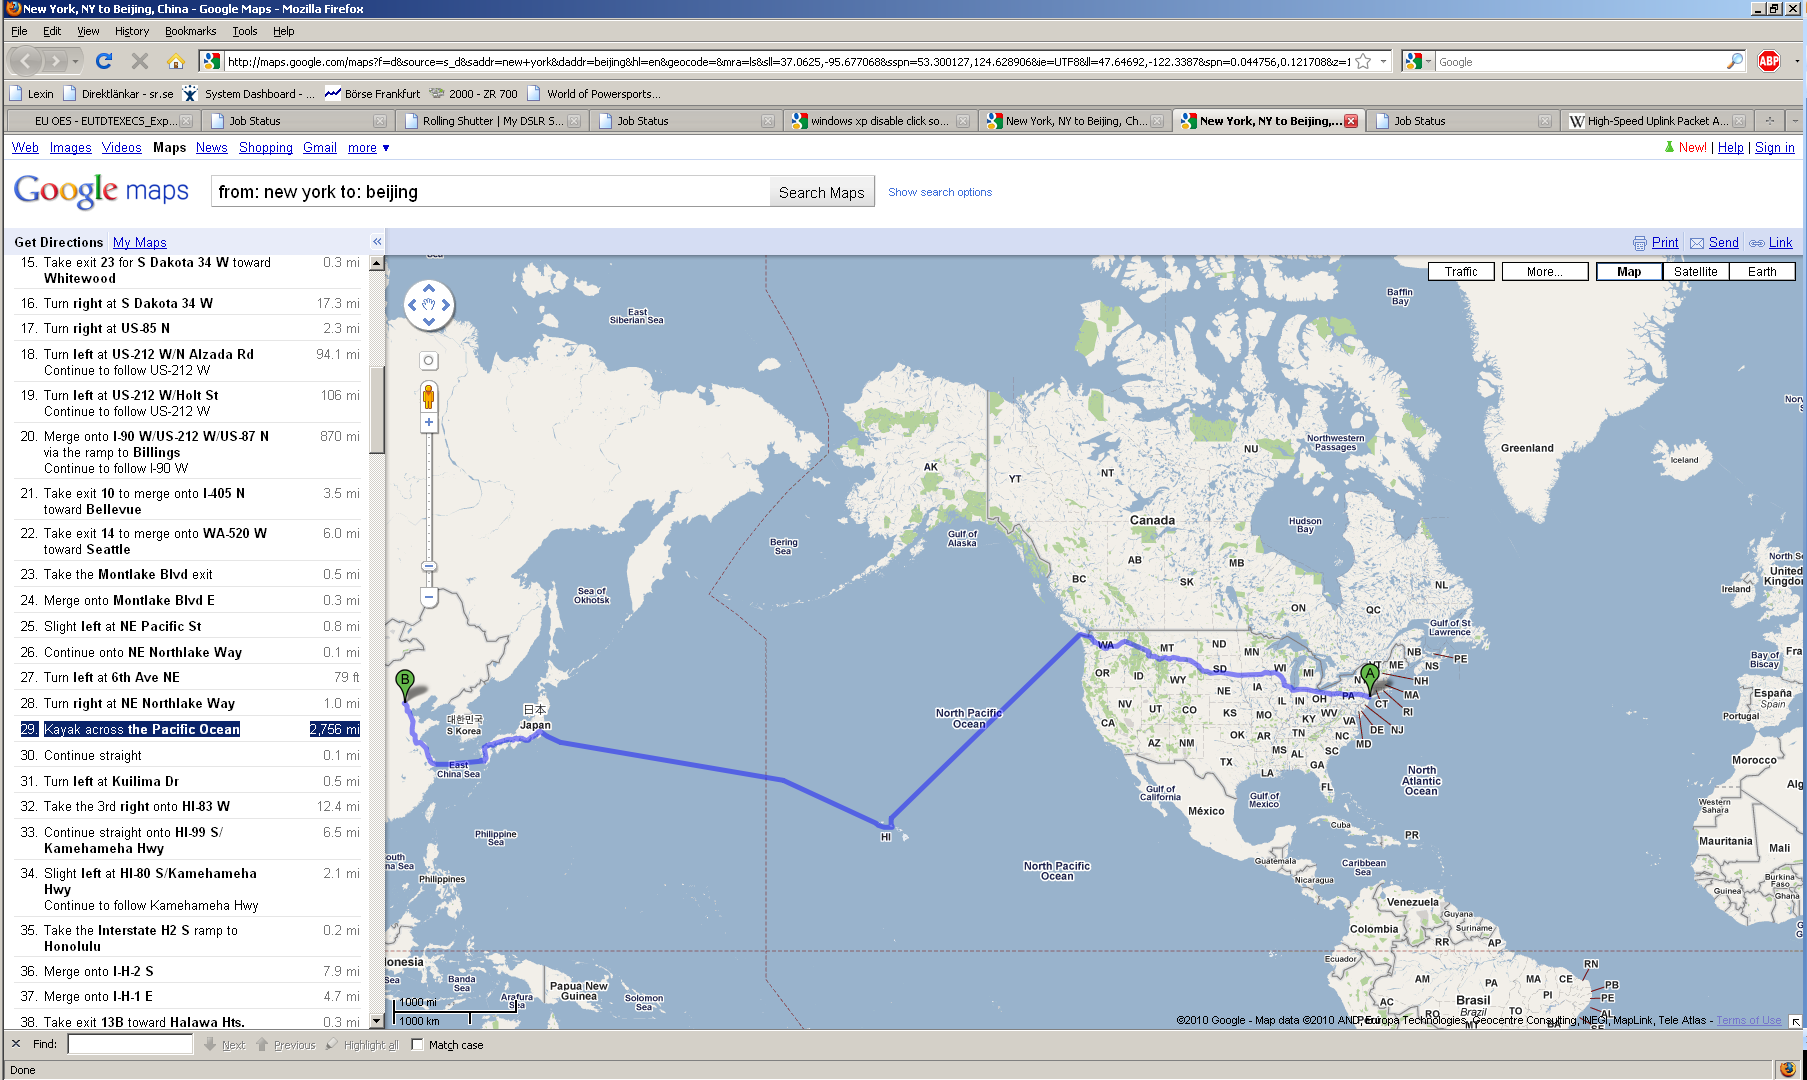Click the directions search input field

pyautogui.click(x=490, y=192)
